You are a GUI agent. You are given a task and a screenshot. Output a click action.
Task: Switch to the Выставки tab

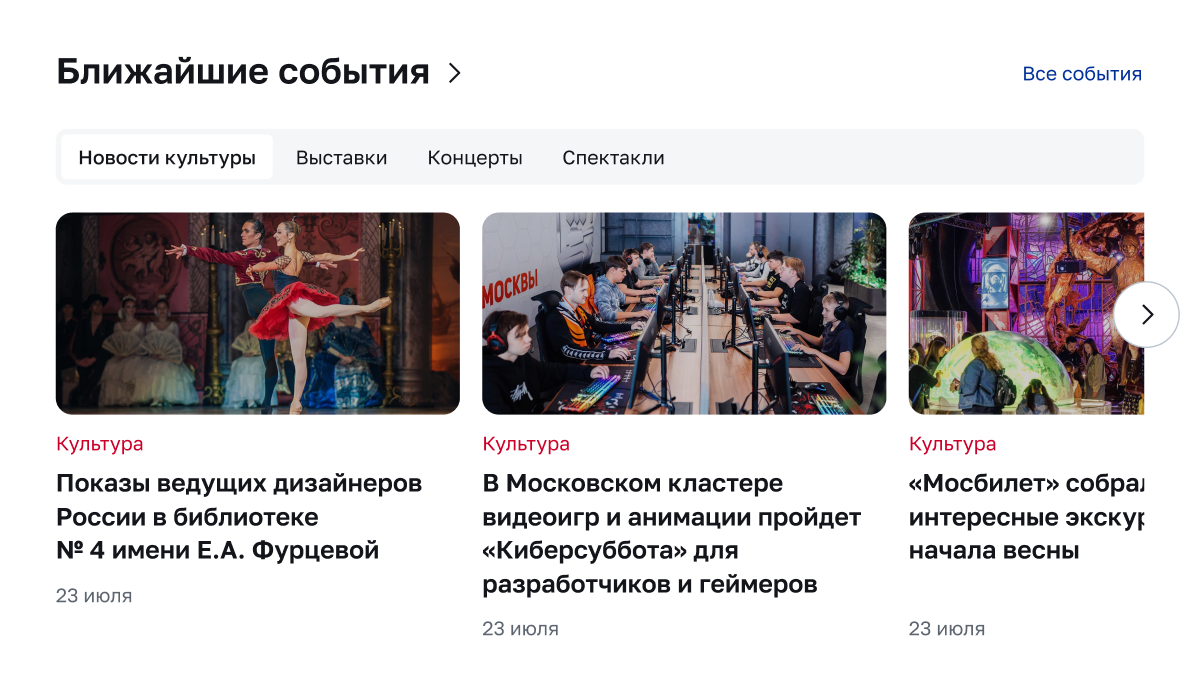(341, 157)
